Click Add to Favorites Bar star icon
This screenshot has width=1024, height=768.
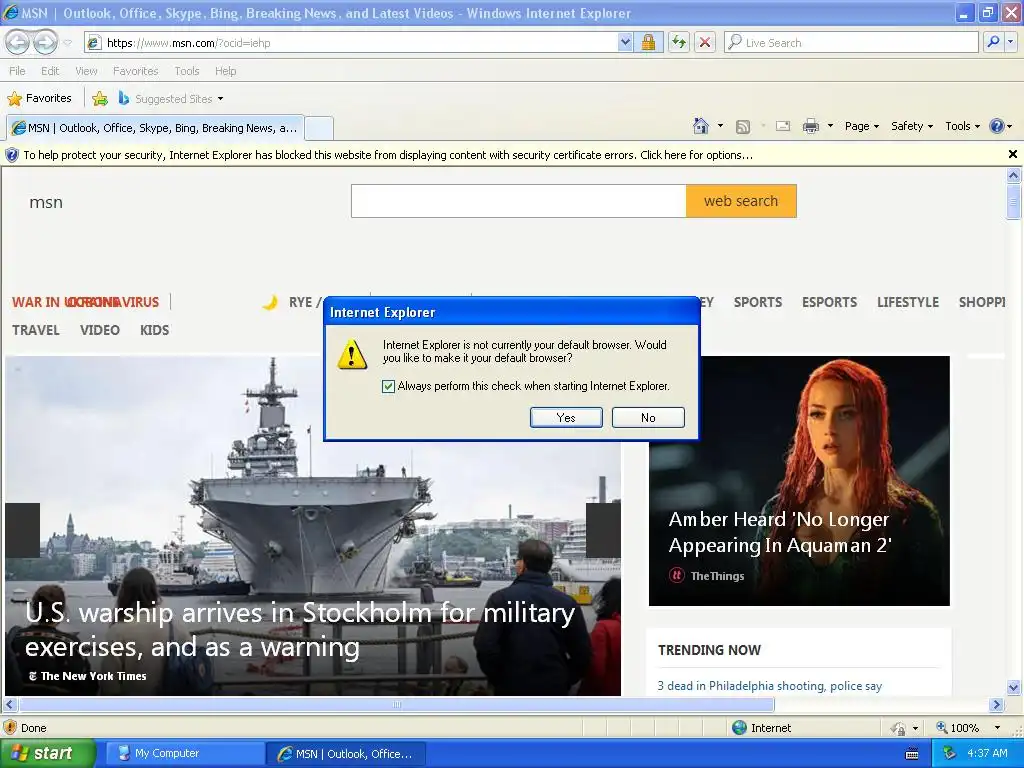[x=100, y=99]
